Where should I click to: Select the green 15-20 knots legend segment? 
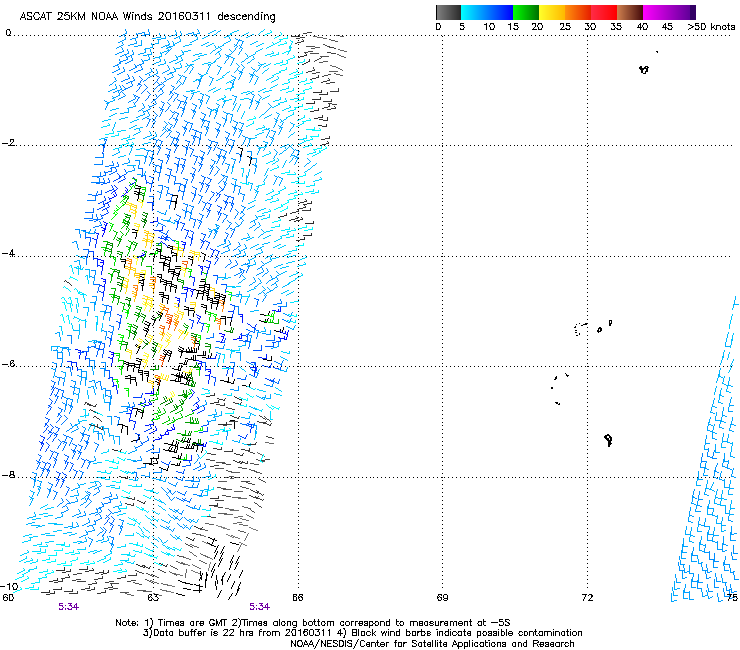pos(526,12)
